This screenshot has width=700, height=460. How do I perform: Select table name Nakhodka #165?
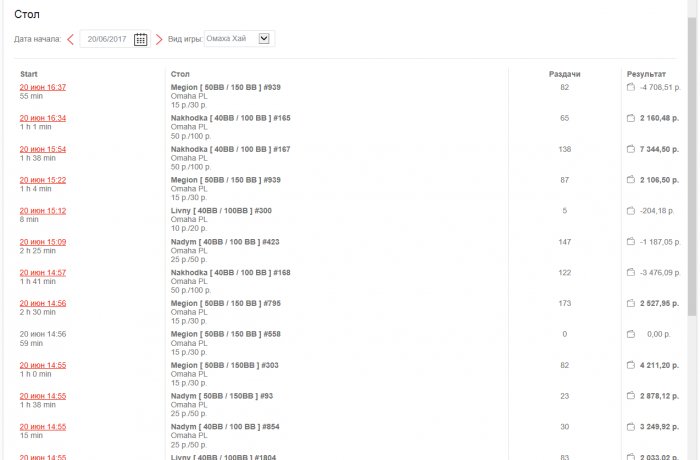(230, 118)
